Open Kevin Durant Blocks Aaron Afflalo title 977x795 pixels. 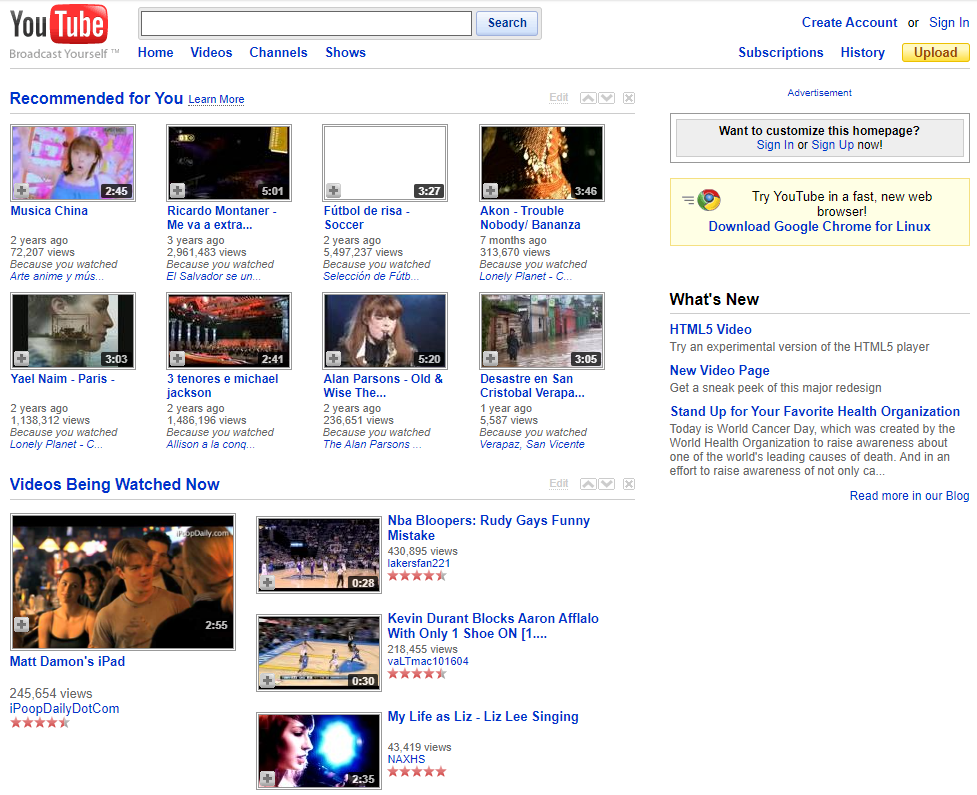coord(493,626)
